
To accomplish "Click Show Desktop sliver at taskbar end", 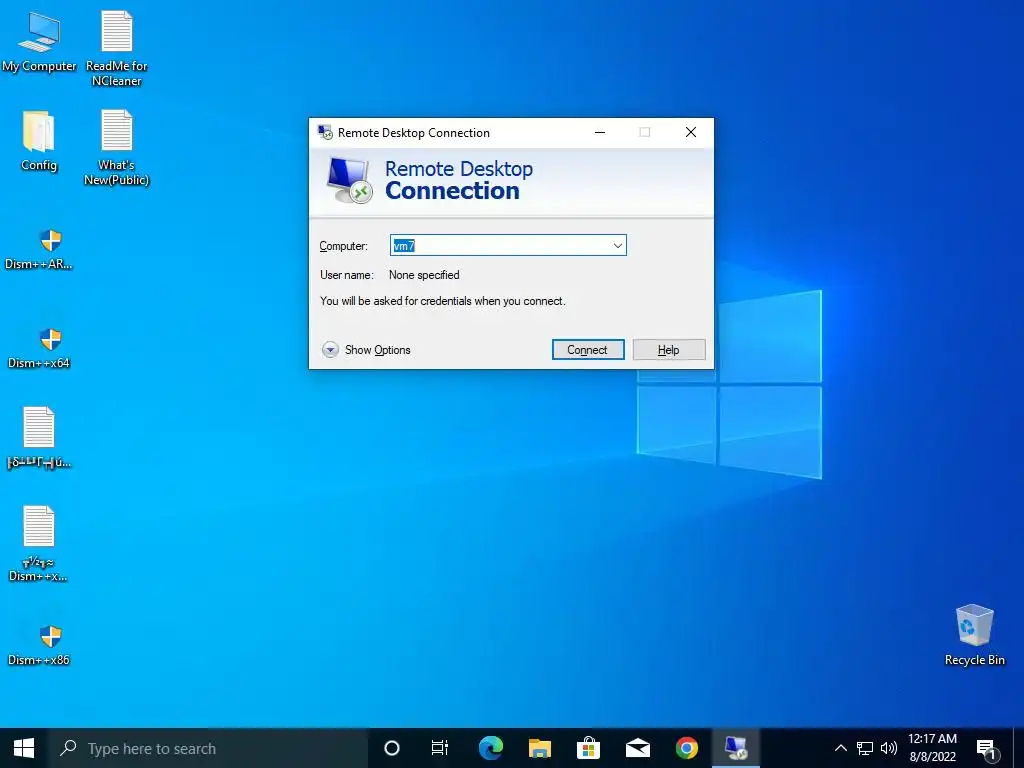I will (1019, 748).
